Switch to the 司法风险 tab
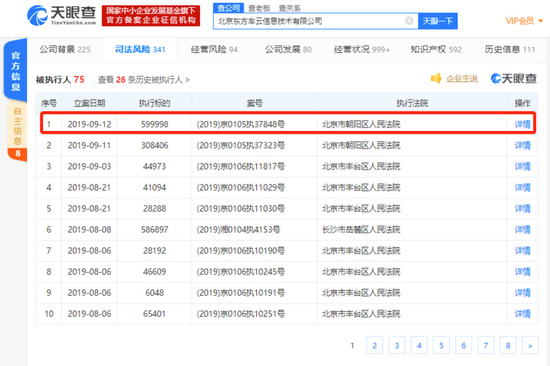550x366 pixels. point(140,49)
